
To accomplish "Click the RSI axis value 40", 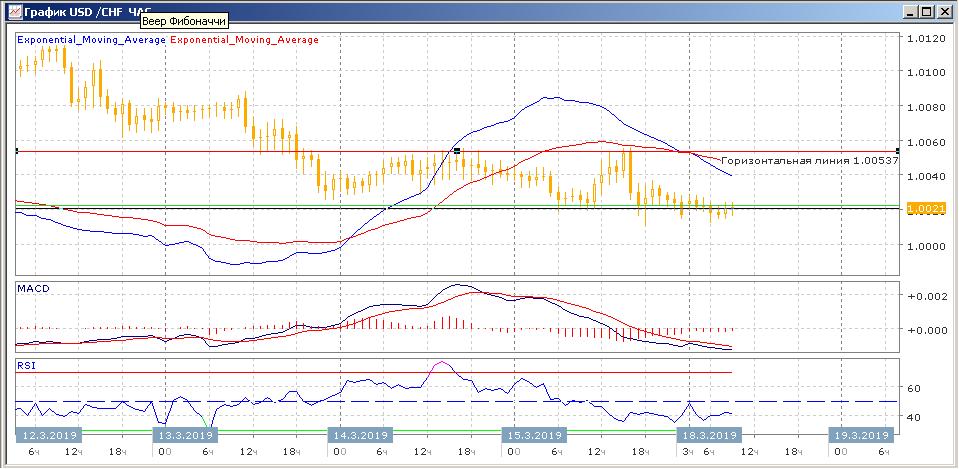I will [x=916, y=417].
